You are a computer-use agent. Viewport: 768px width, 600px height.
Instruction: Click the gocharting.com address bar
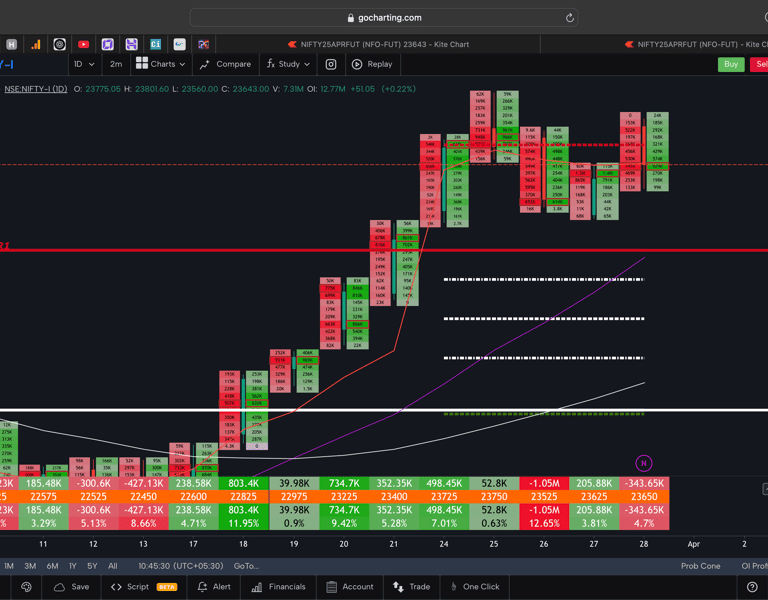(x=384, y=18)
